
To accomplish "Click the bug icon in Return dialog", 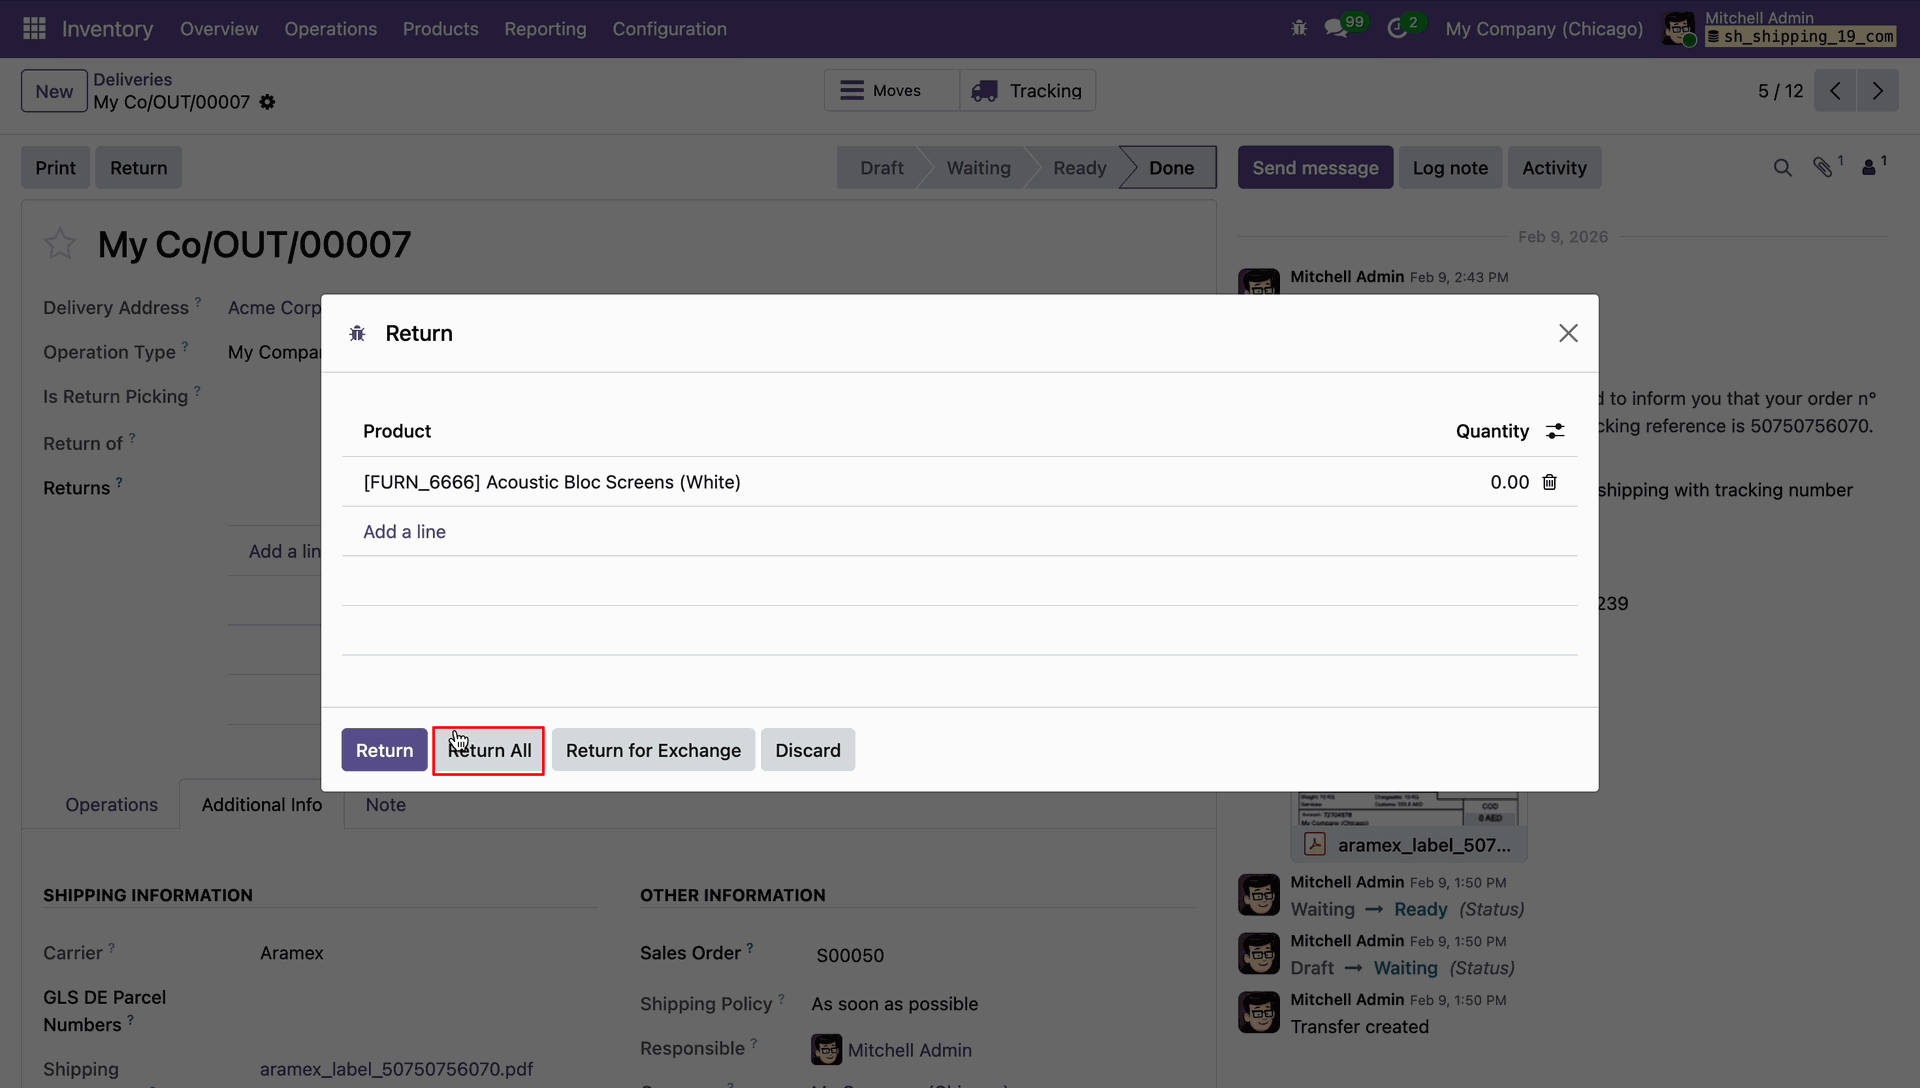I will point(357,334).
